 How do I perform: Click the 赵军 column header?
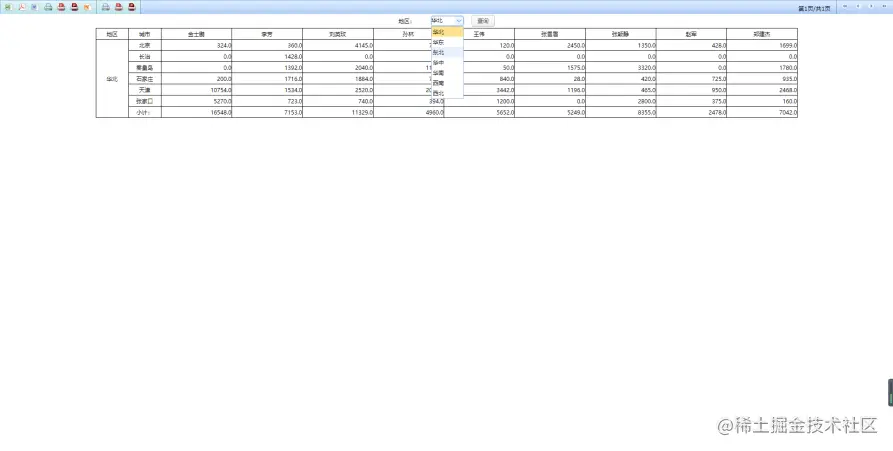[691, 34]
